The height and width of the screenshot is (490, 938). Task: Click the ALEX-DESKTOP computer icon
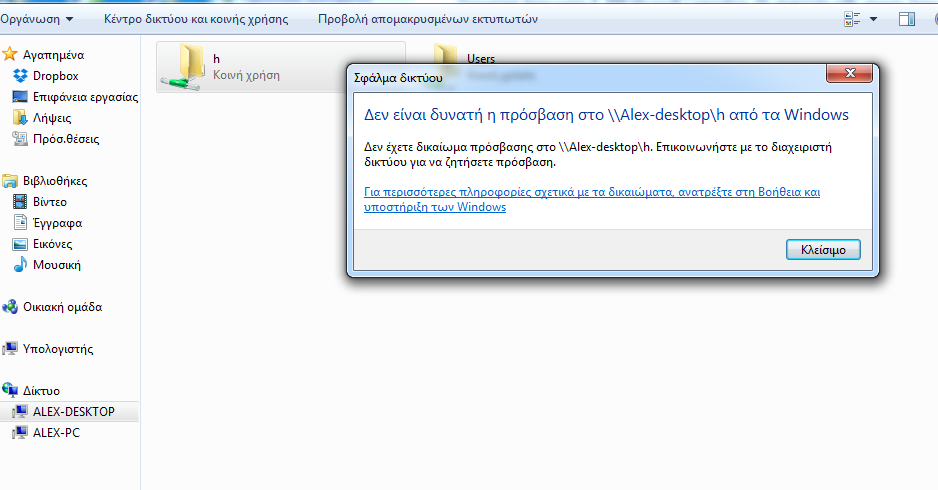pyautogui.click(x=20, y=412)
